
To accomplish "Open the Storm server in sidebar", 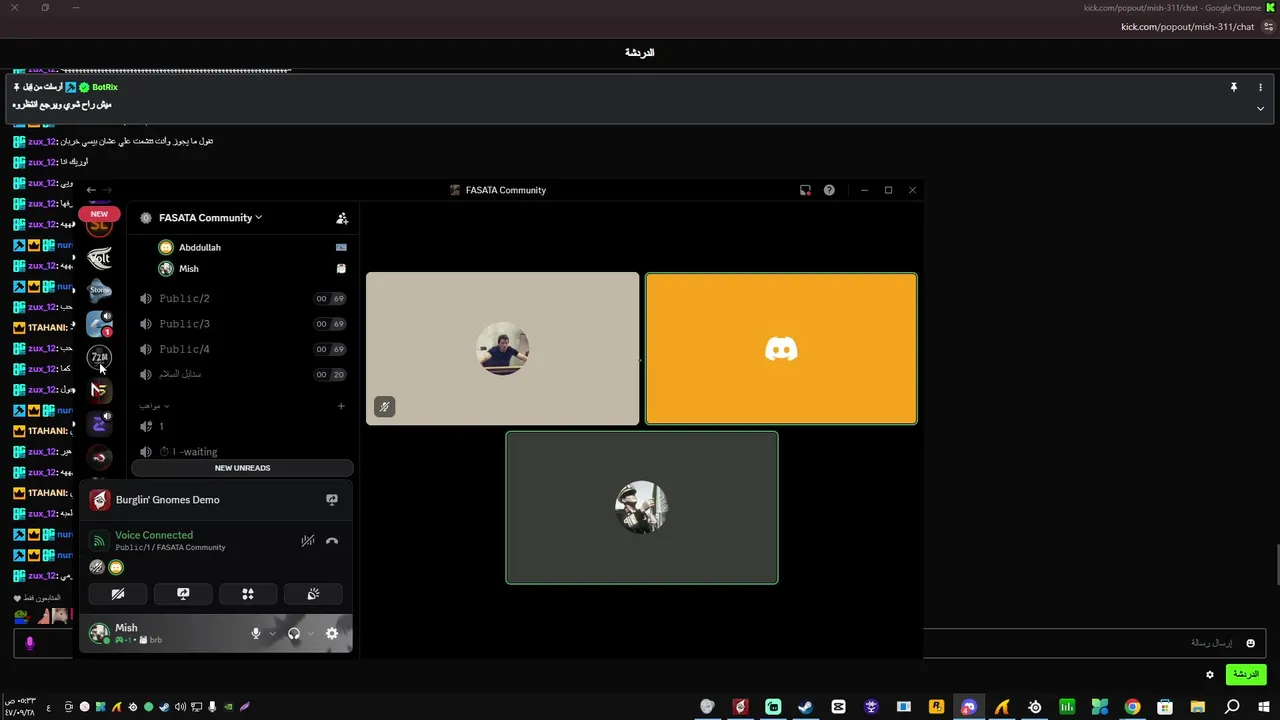I will [x=99, y=291].
